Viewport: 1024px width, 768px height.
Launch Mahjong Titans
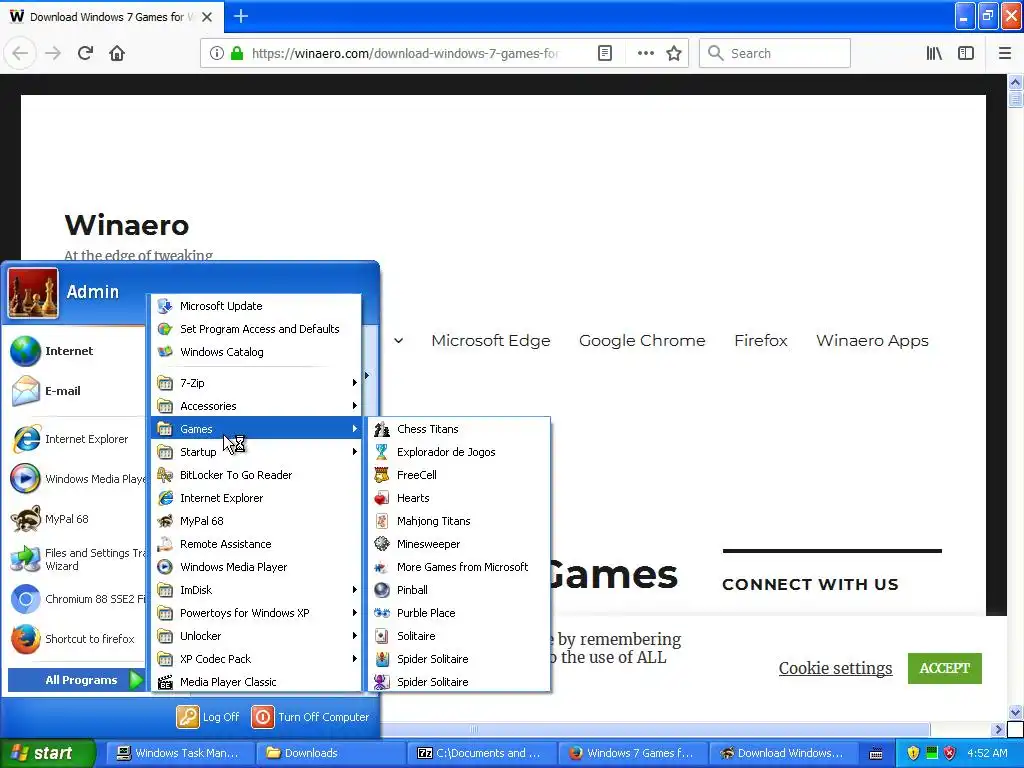(x=459, y=521)
